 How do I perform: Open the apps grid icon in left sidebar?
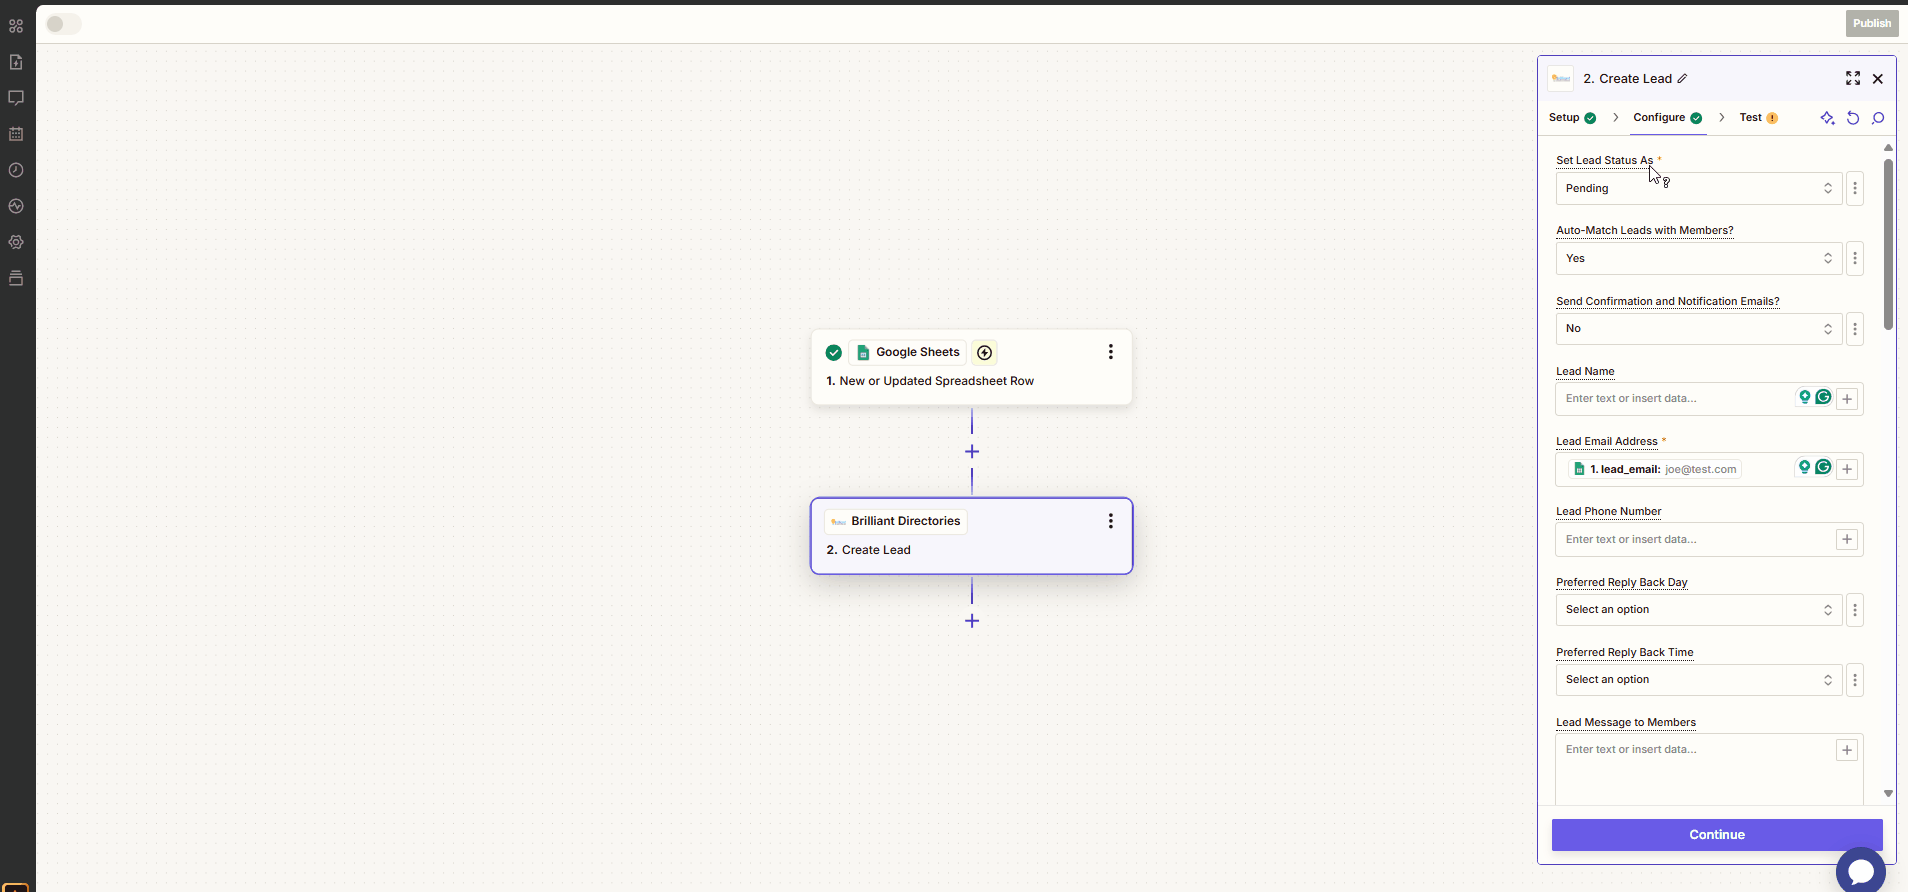point(16,26)
